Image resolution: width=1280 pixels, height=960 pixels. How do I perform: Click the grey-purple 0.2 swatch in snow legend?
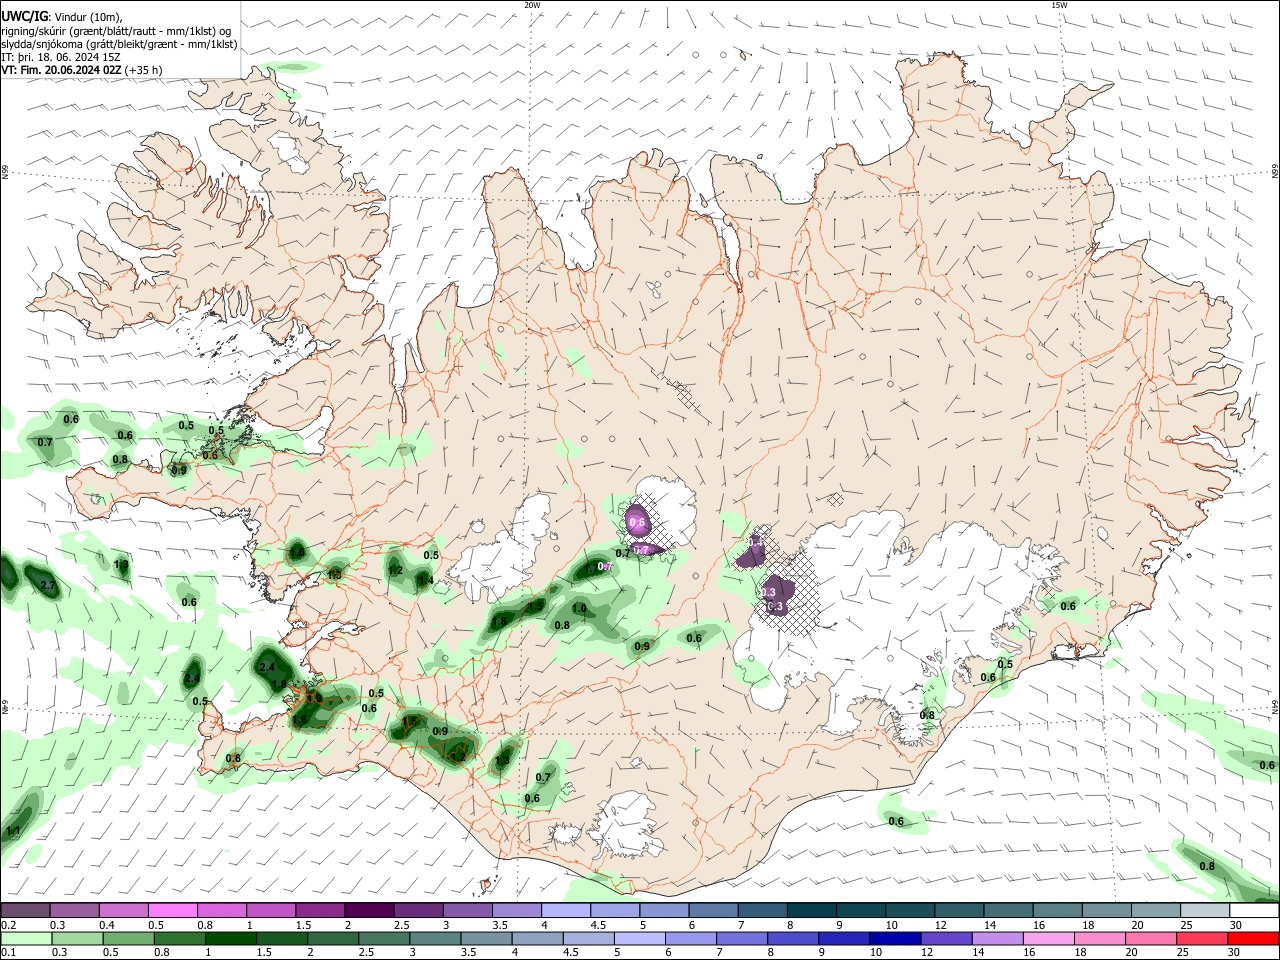[25, 910]
